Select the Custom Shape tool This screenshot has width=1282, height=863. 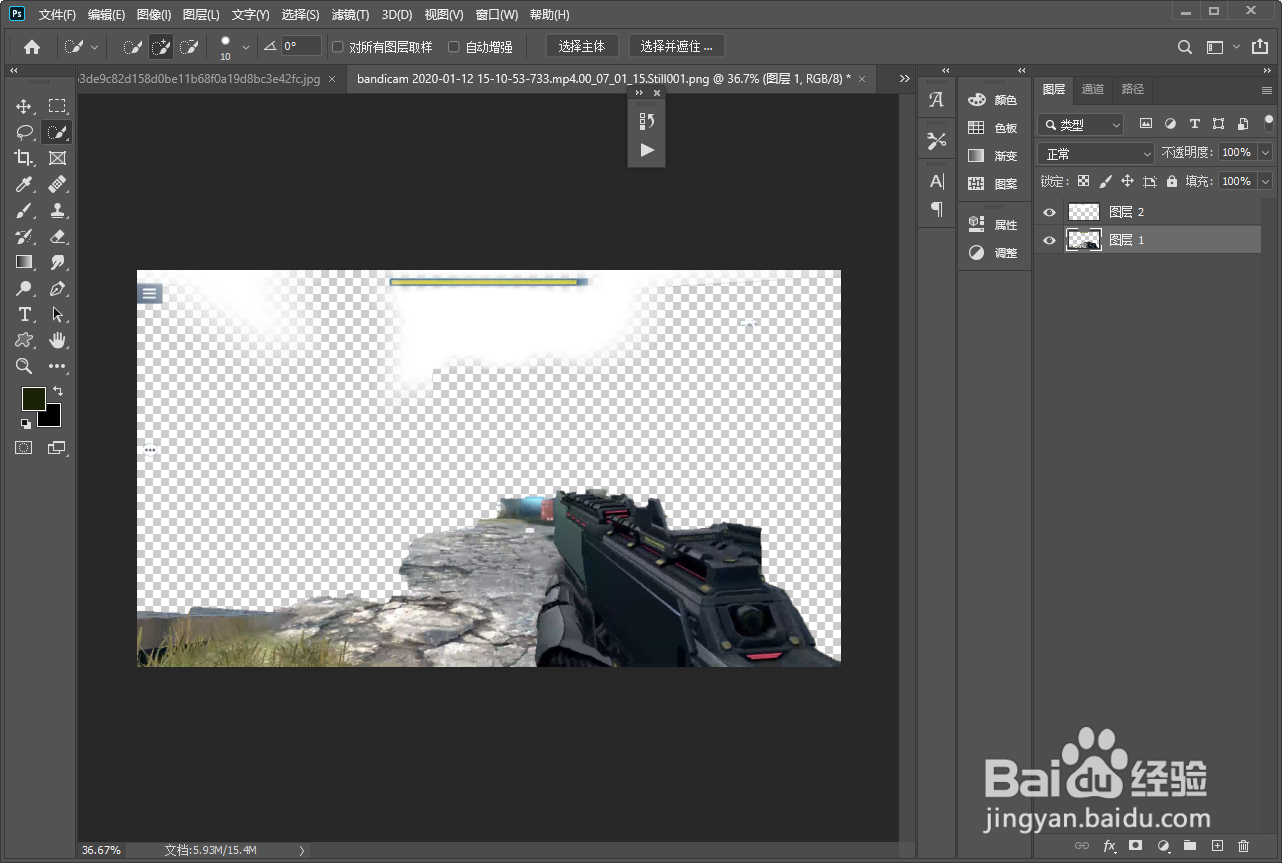[x=24, y=340]
